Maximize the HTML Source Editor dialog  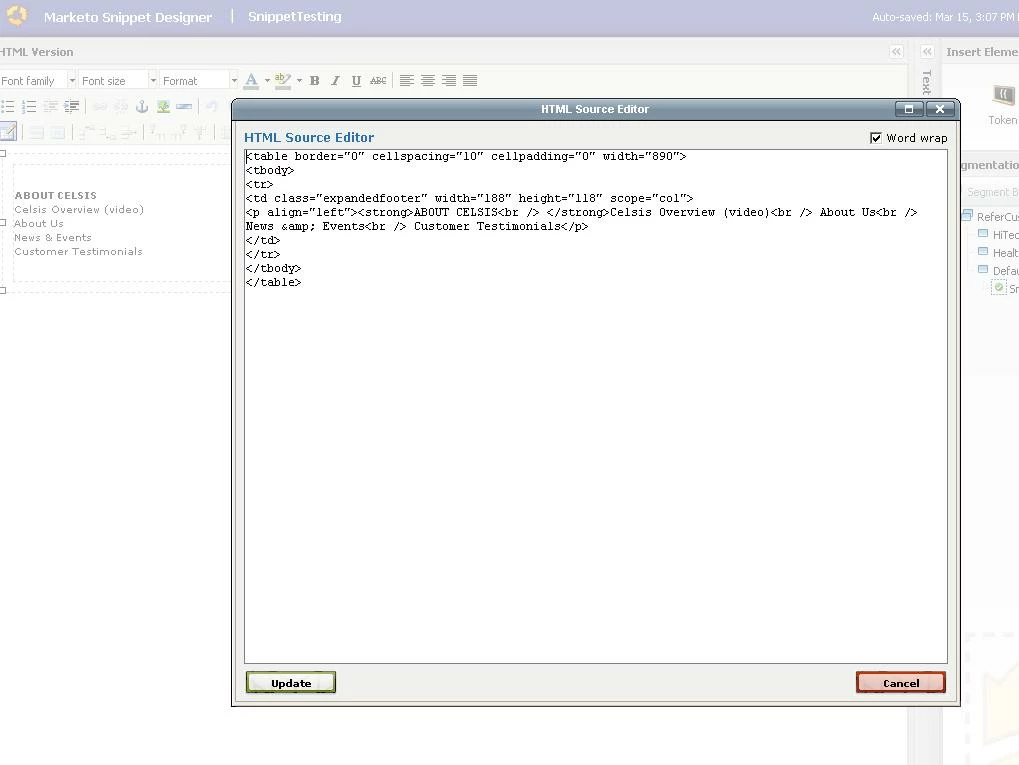click(909, 109)
